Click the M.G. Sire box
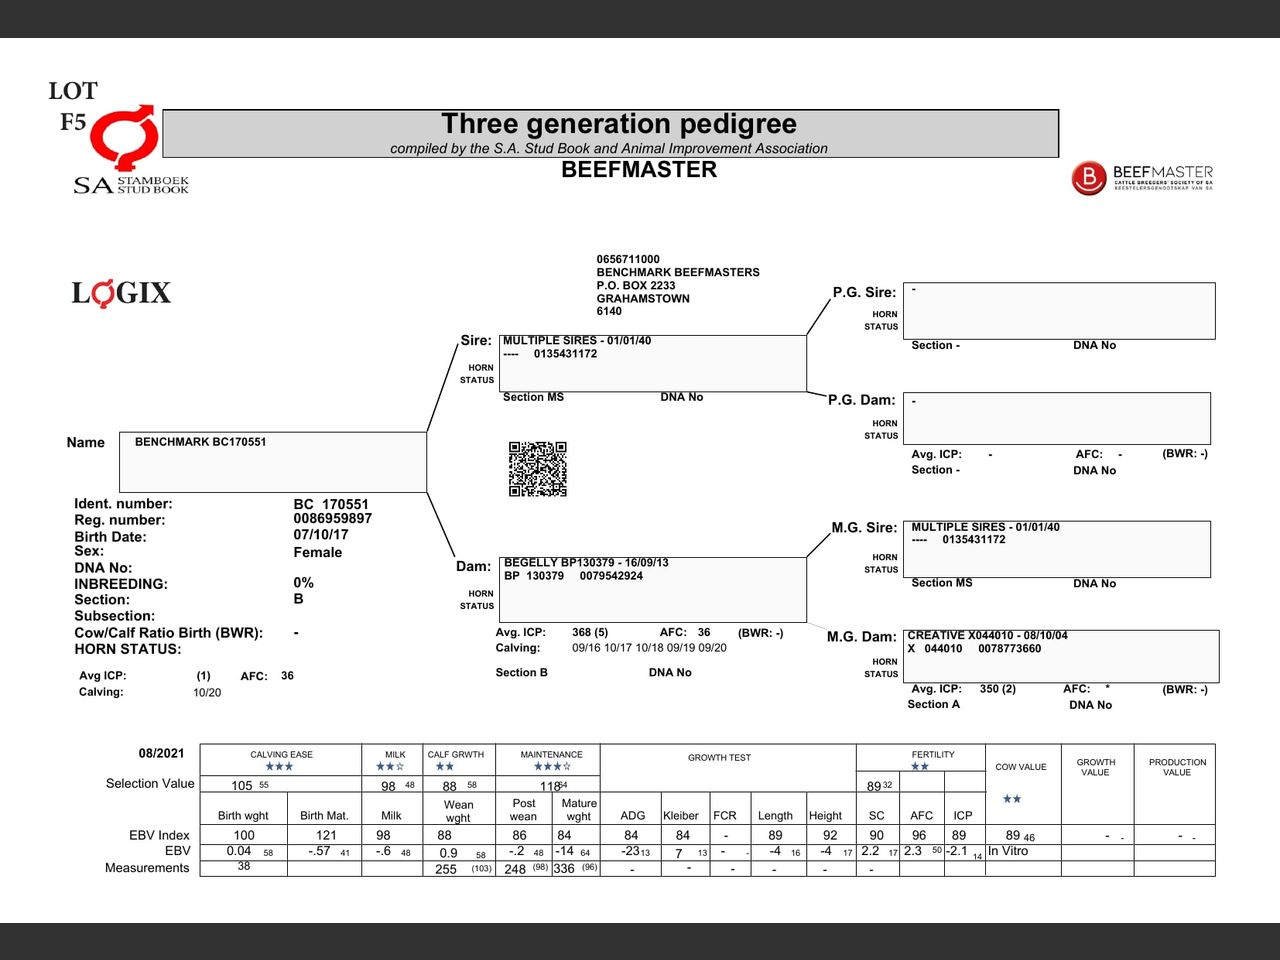Viewport: 1280px width, 960px height. (1056, 549)
